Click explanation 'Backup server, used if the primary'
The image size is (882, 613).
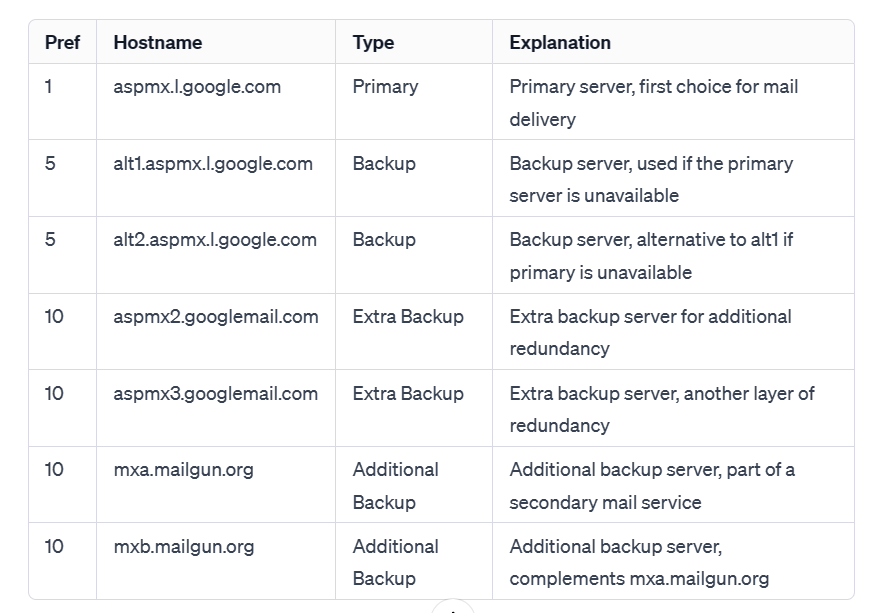point(651,164)
